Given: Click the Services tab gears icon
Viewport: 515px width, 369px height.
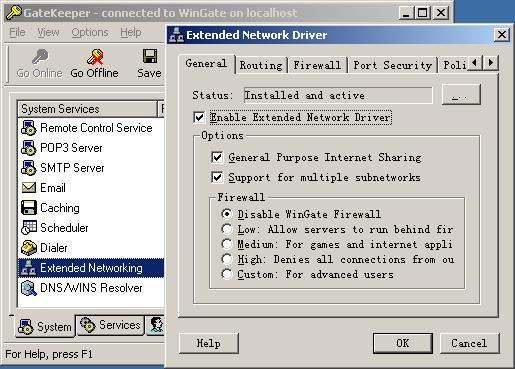Looking at the screenshot, I should [88, 325].
